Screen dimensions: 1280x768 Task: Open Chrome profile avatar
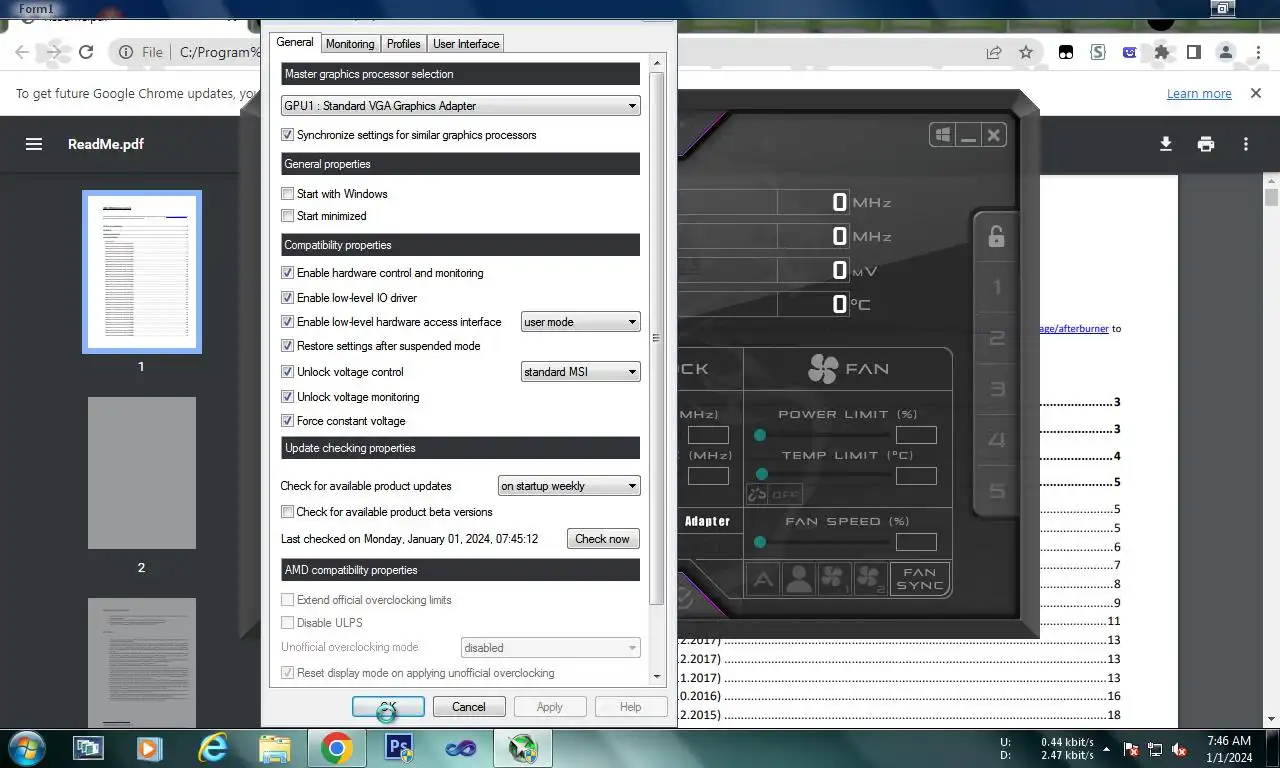[1226, 52]
